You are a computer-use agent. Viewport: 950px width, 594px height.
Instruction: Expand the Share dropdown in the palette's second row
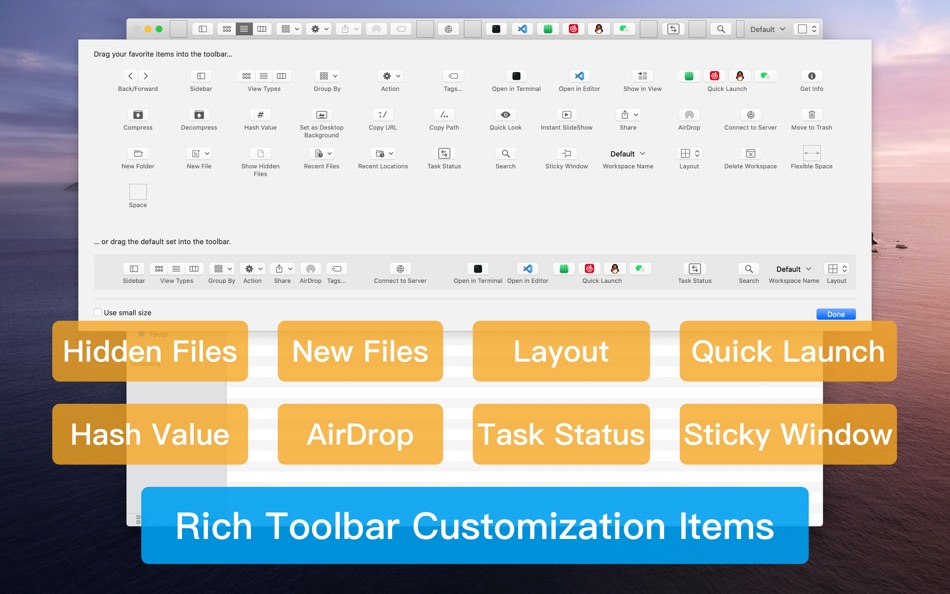click(x=628, y=115)
